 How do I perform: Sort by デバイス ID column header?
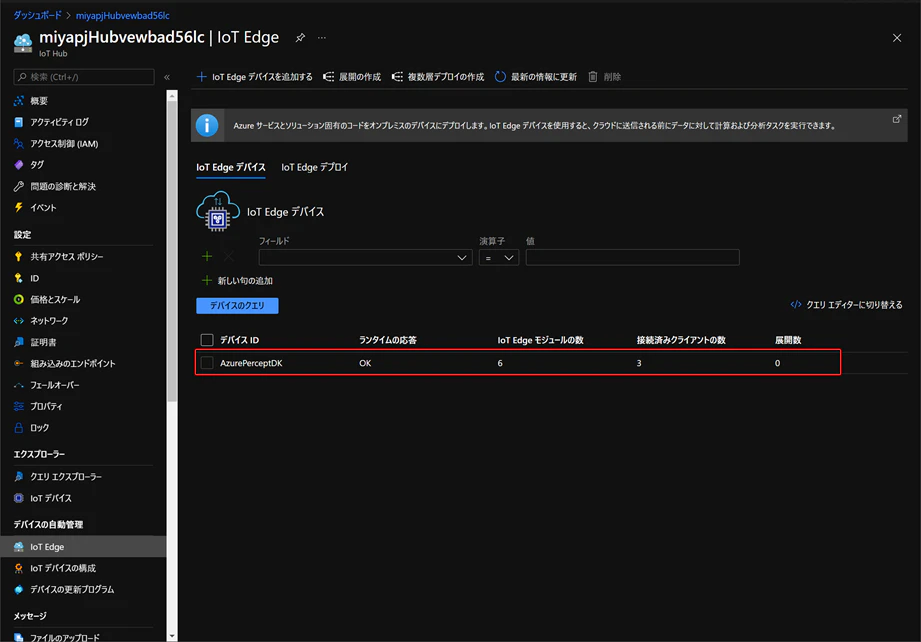point(240,340)
